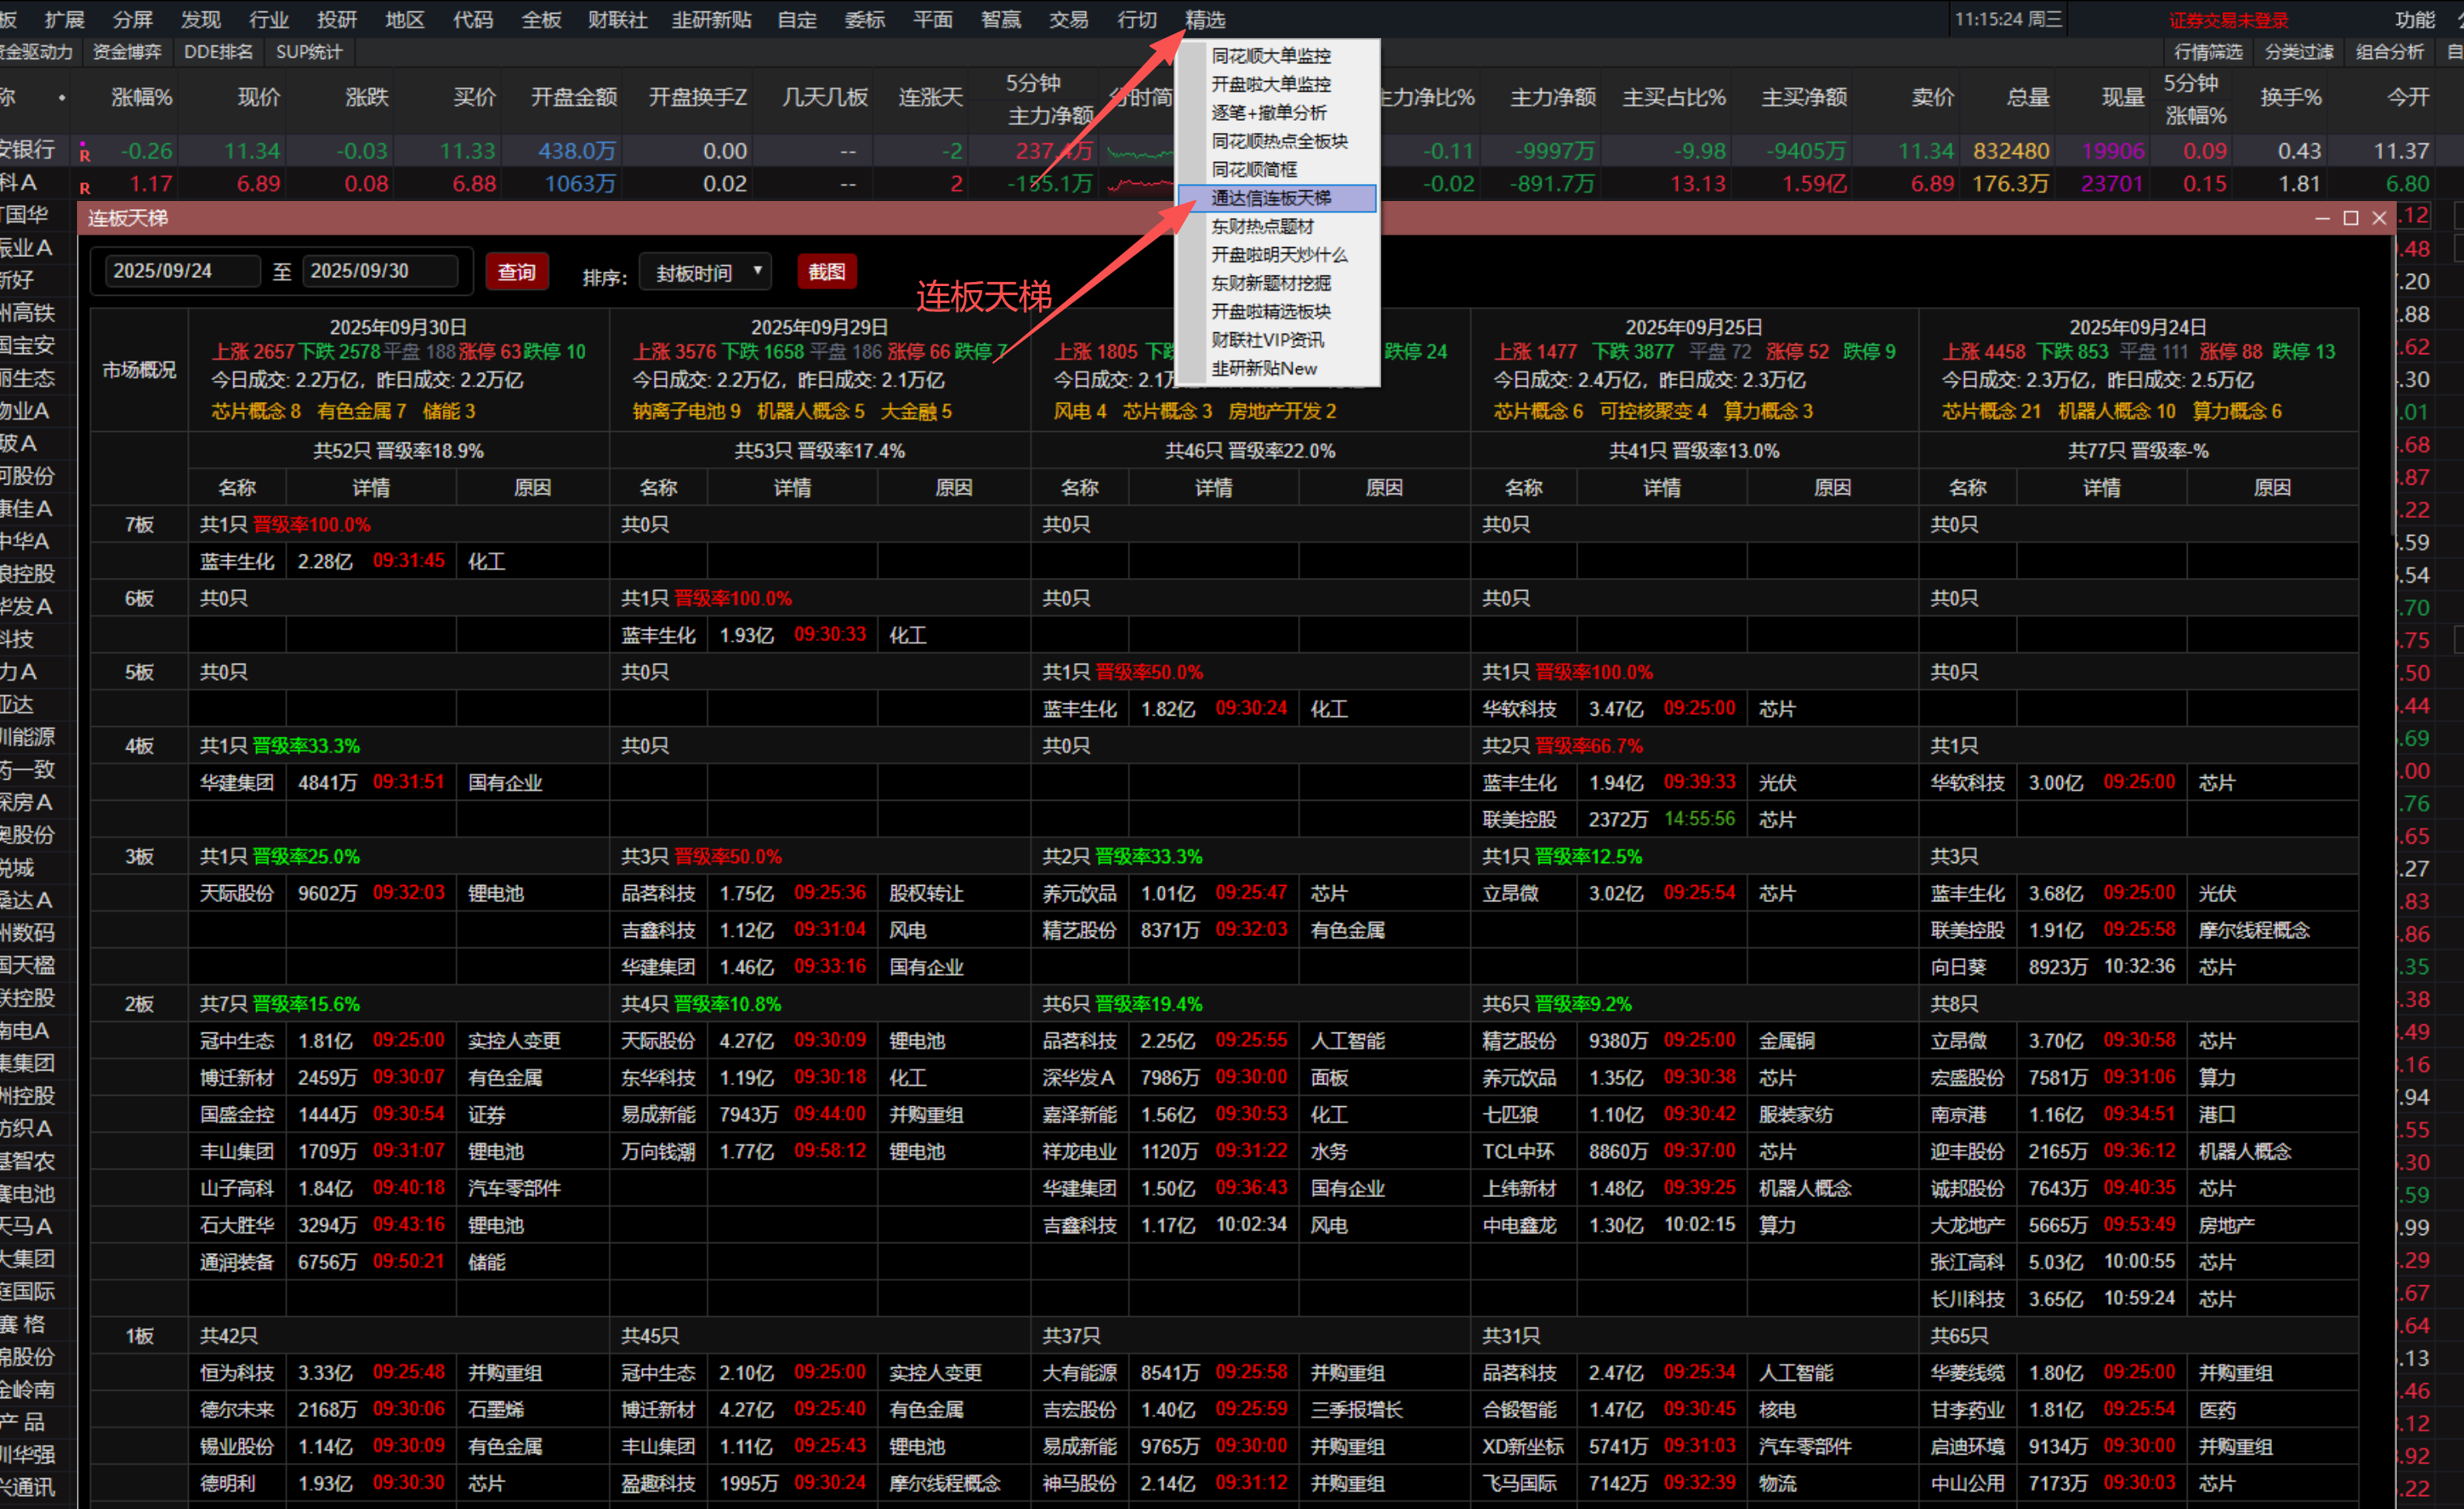Sort by 总量 column header
2464x1509 pixels.
[x=2028, y=97]
